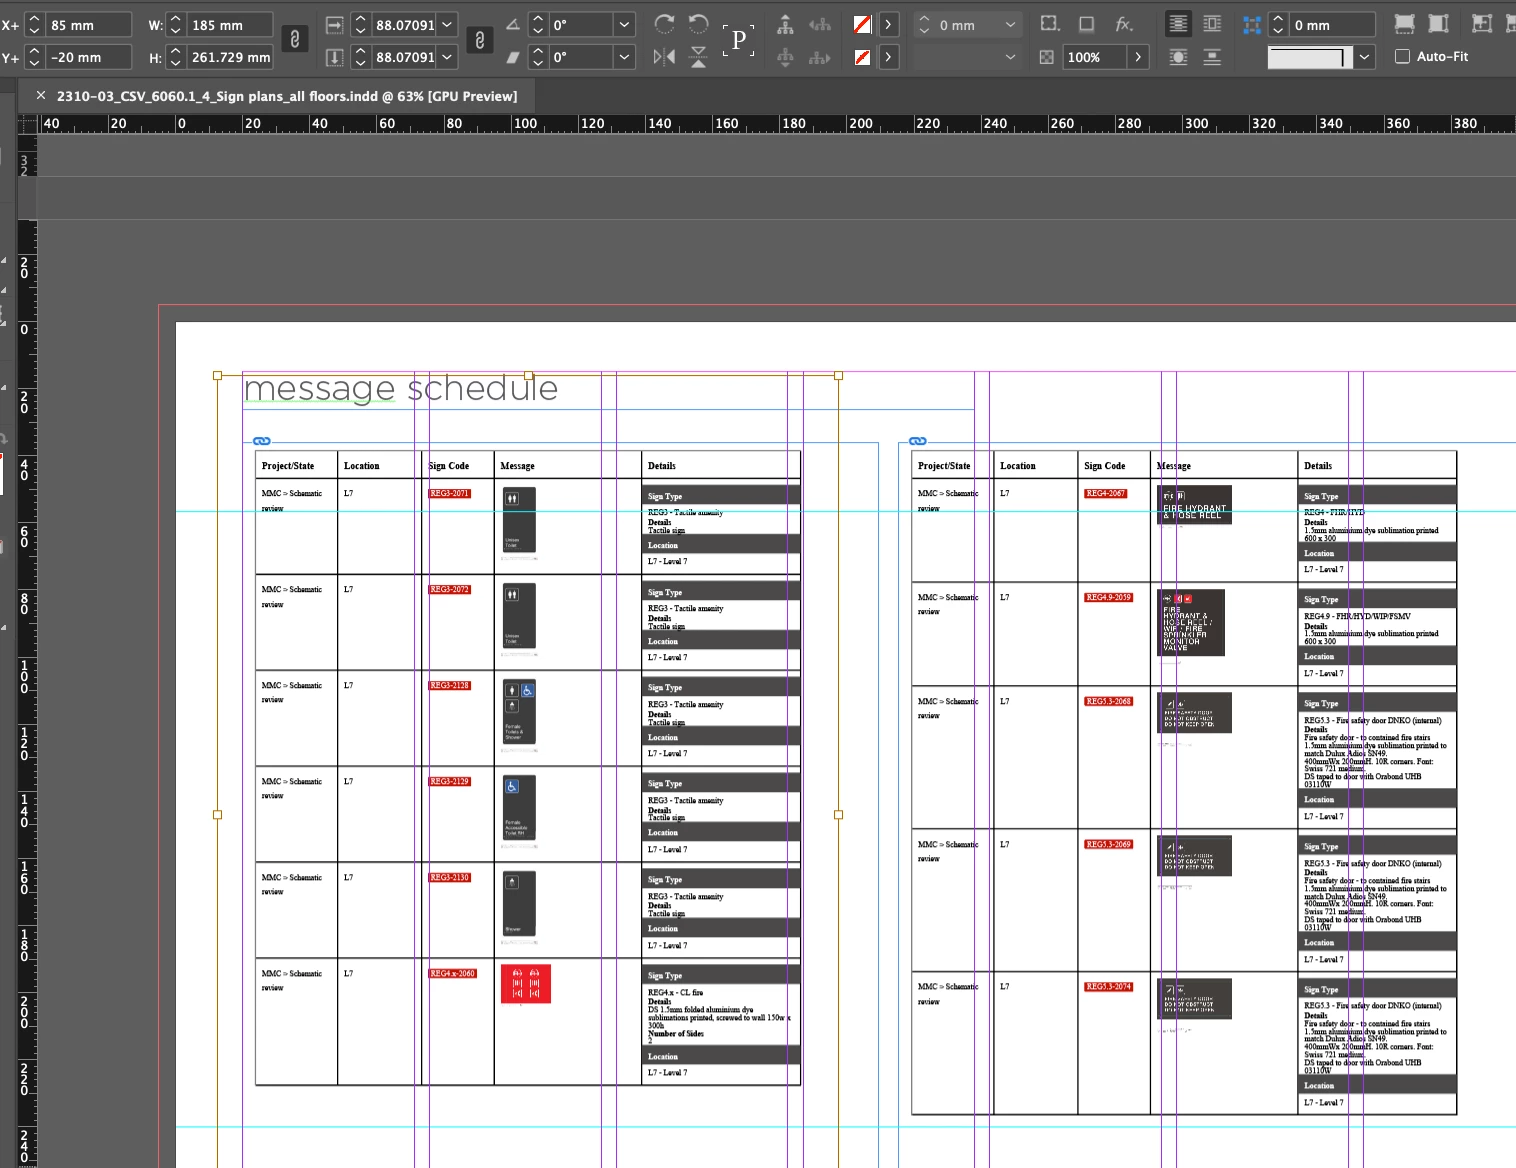1516x1168 pixels.
Task: Click the left table's text thread link icon
Action: 262,441
